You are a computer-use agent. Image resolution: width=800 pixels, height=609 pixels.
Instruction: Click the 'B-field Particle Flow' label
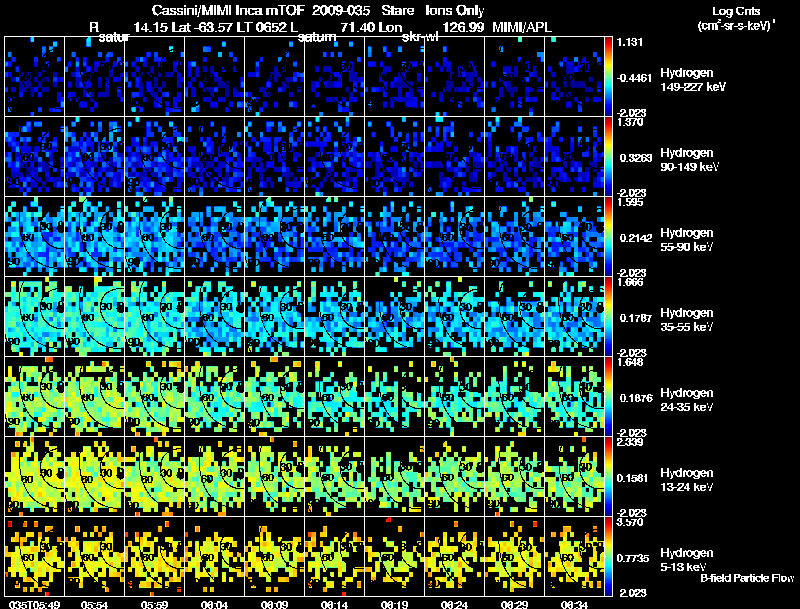747,578
